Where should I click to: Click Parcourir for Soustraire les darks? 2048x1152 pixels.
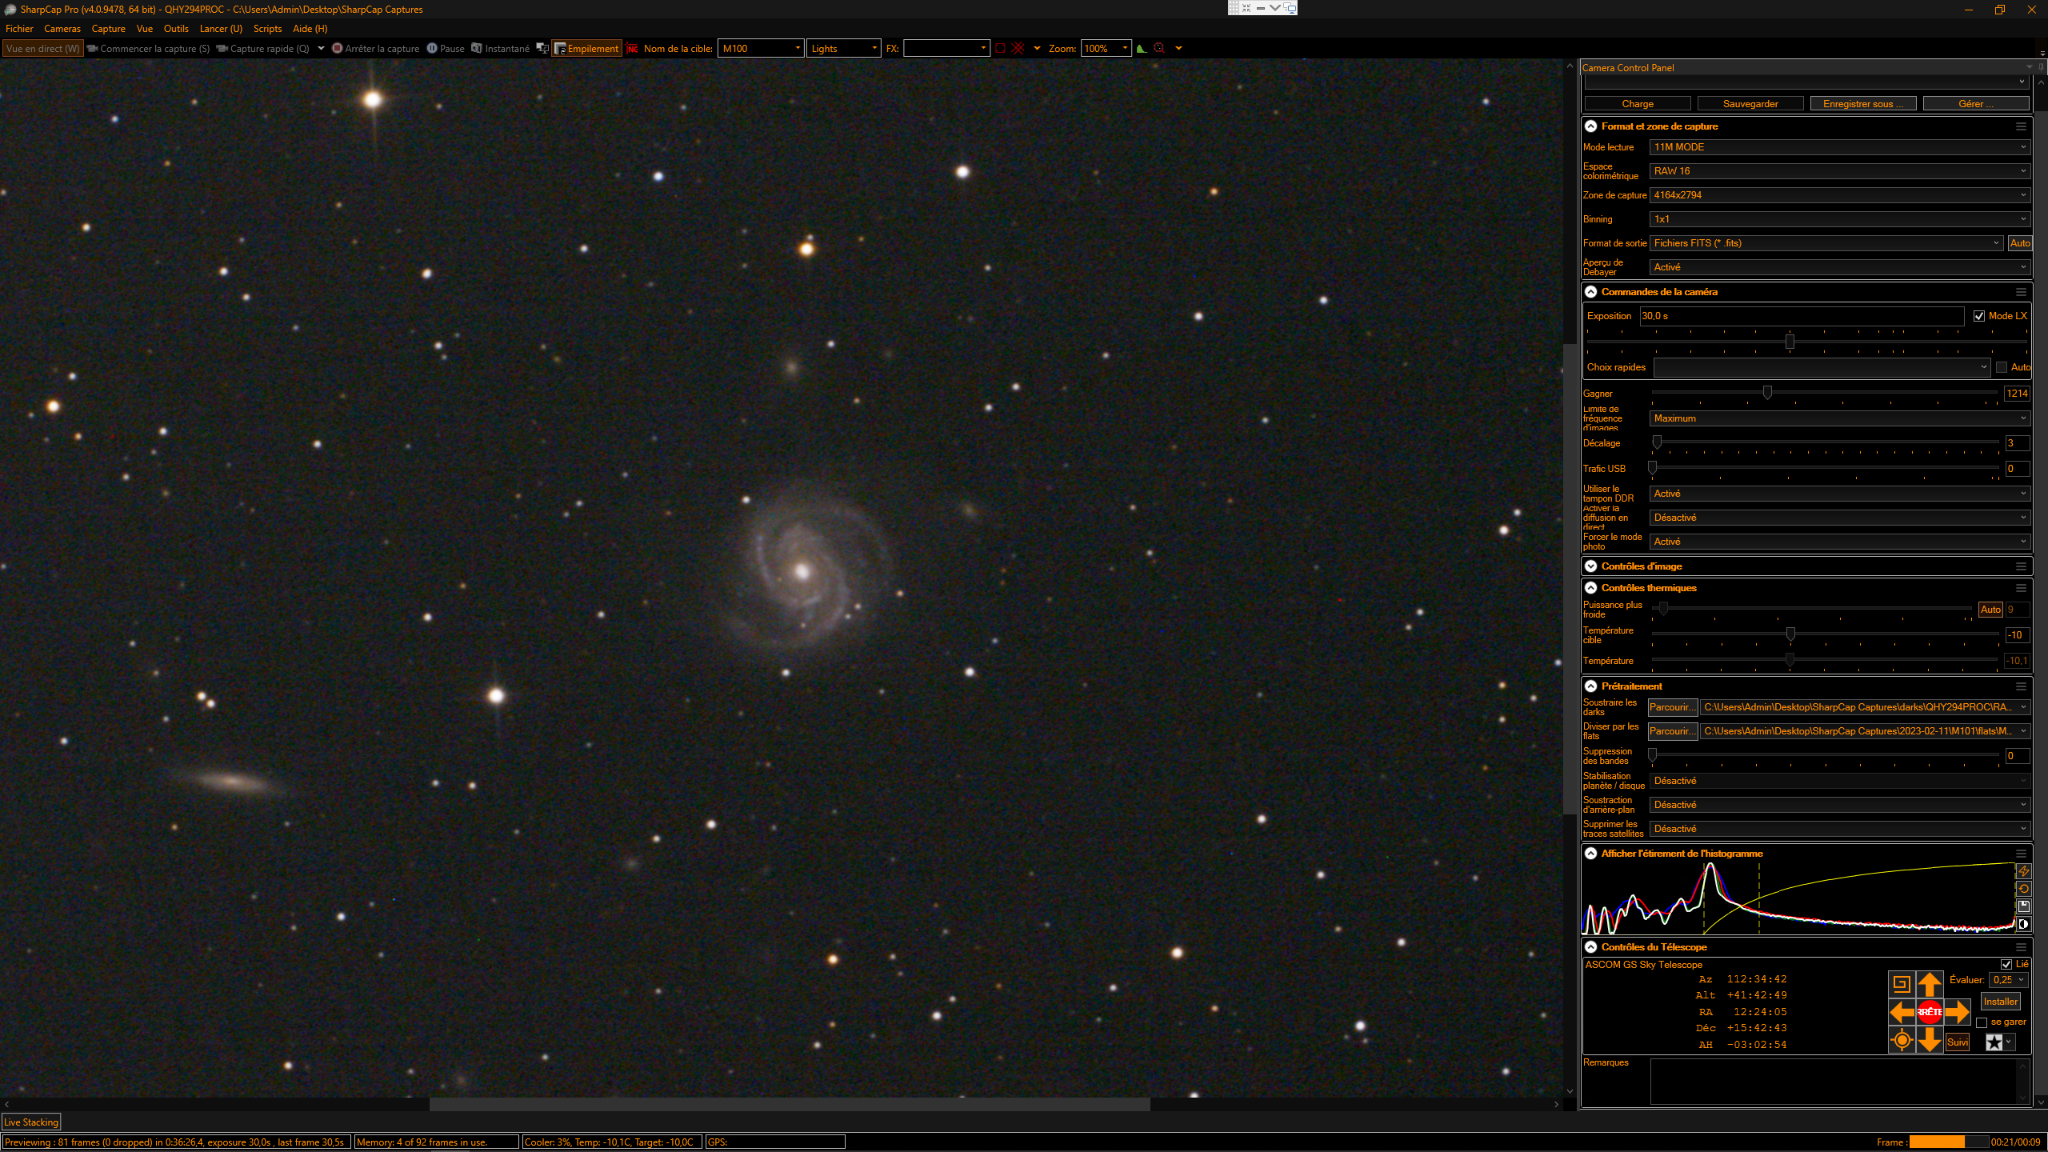pyautogui.click(x=1672, y=707)
